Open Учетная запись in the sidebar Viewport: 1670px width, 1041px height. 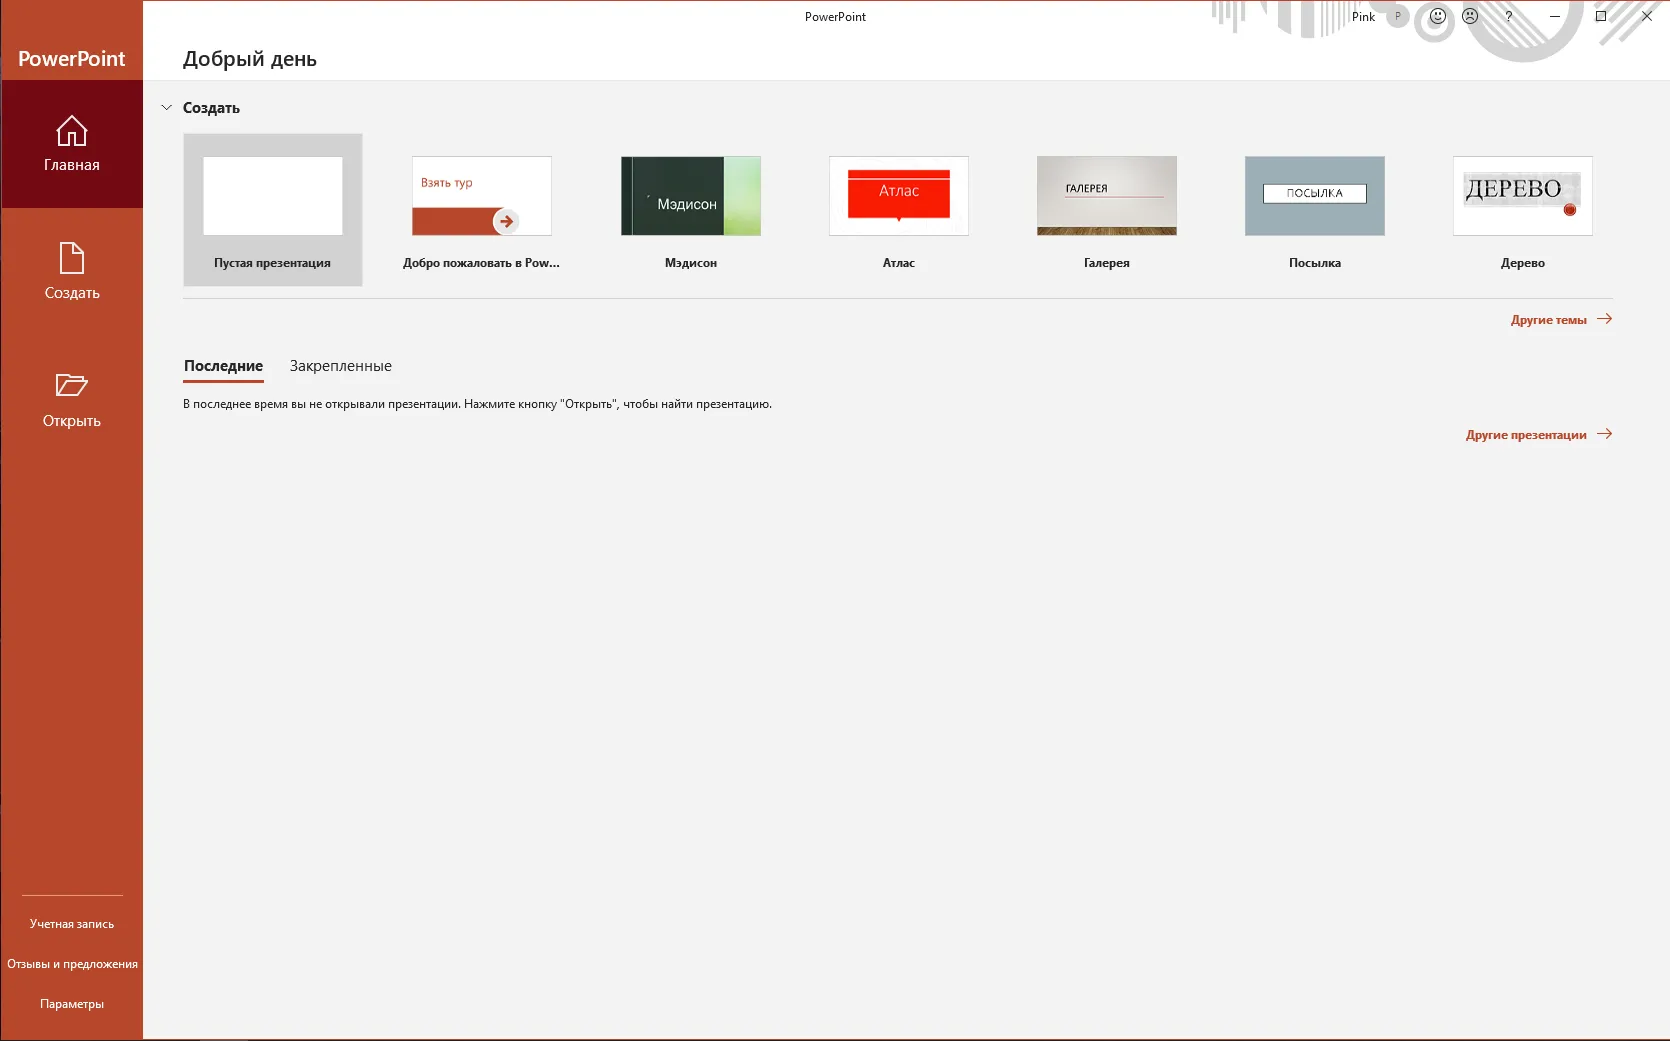[72, 924]
